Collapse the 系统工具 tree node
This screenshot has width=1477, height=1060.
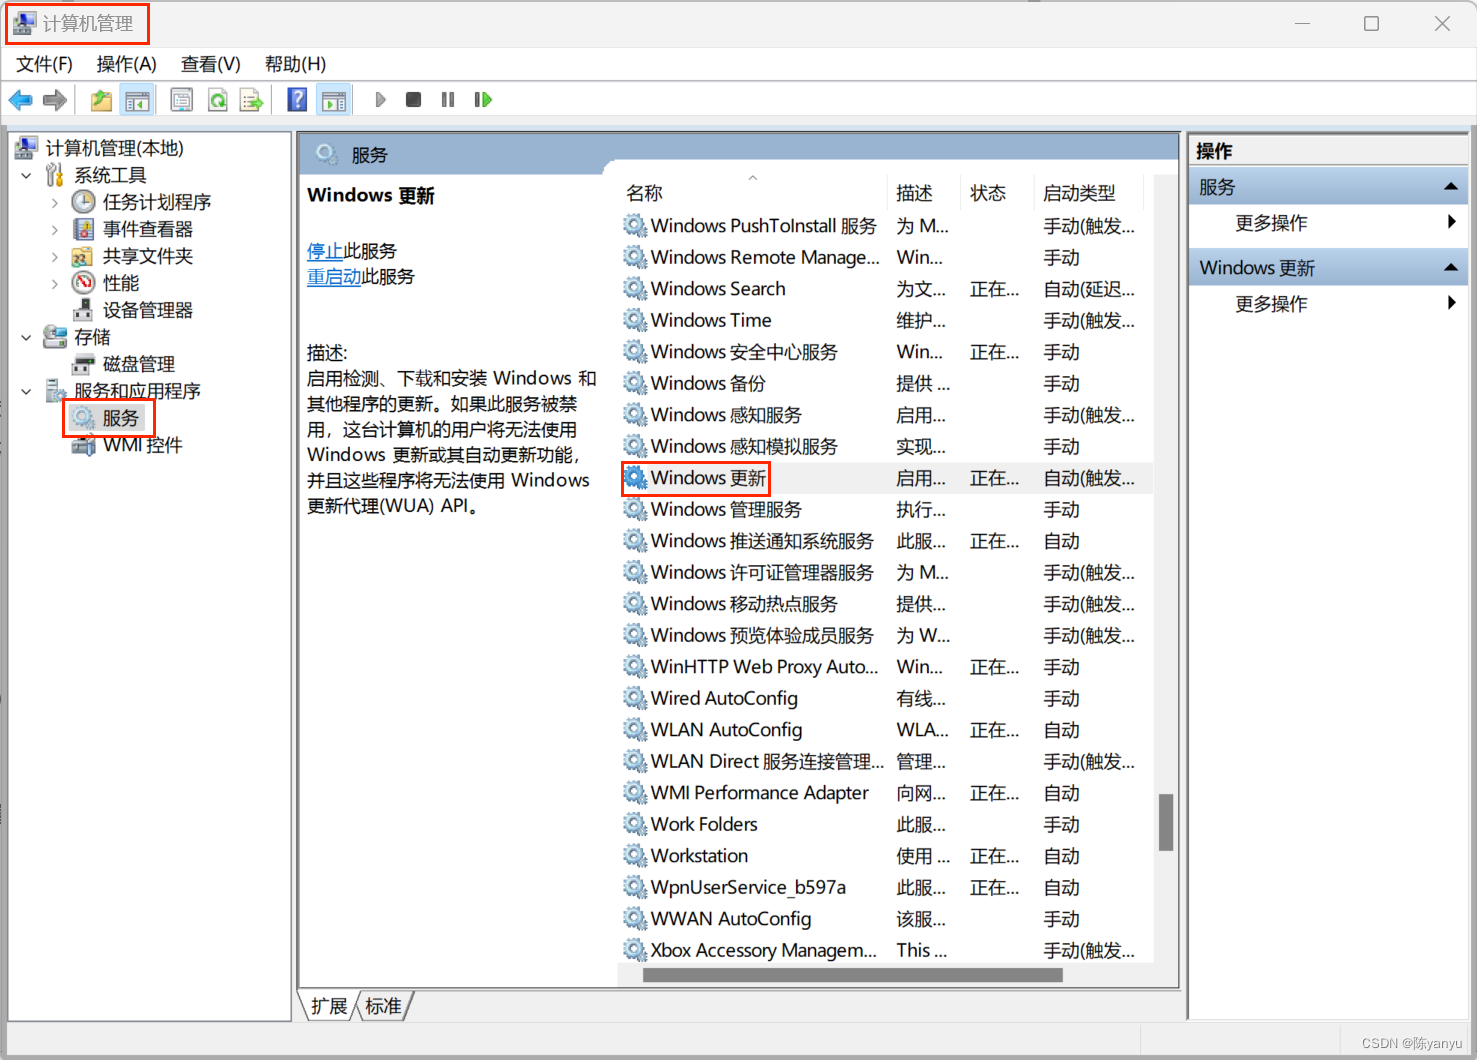[26, 175]
